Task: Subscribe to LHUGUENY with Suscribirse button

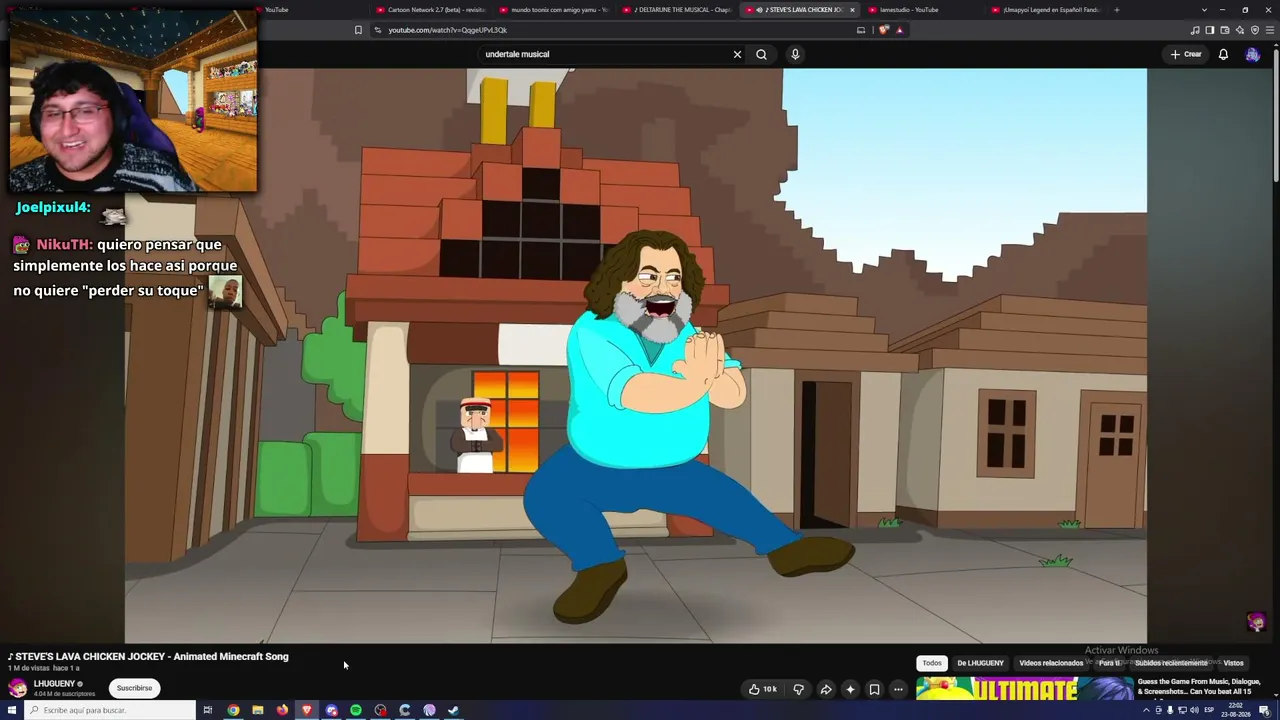Action: point(134,688)
